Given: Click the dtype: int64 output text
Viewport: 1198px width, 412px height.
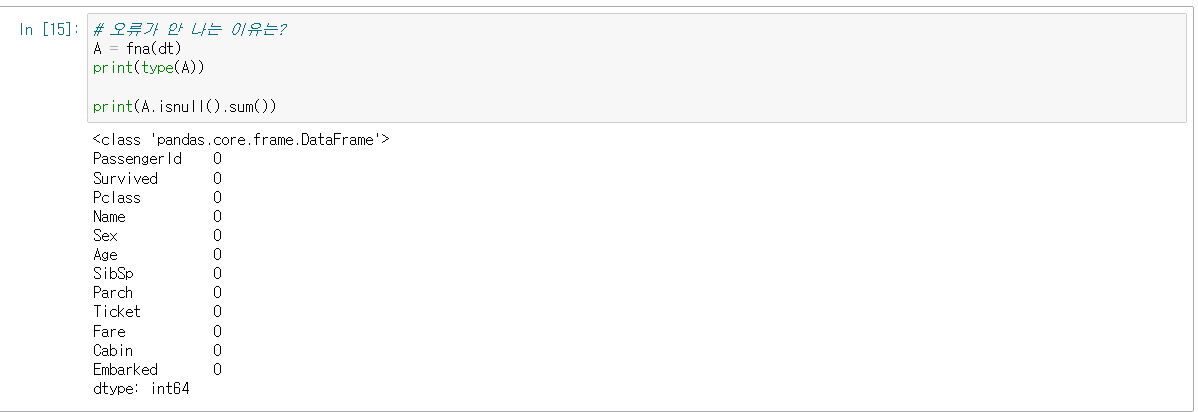Looking at the screenshot, I should pos(141,388).
